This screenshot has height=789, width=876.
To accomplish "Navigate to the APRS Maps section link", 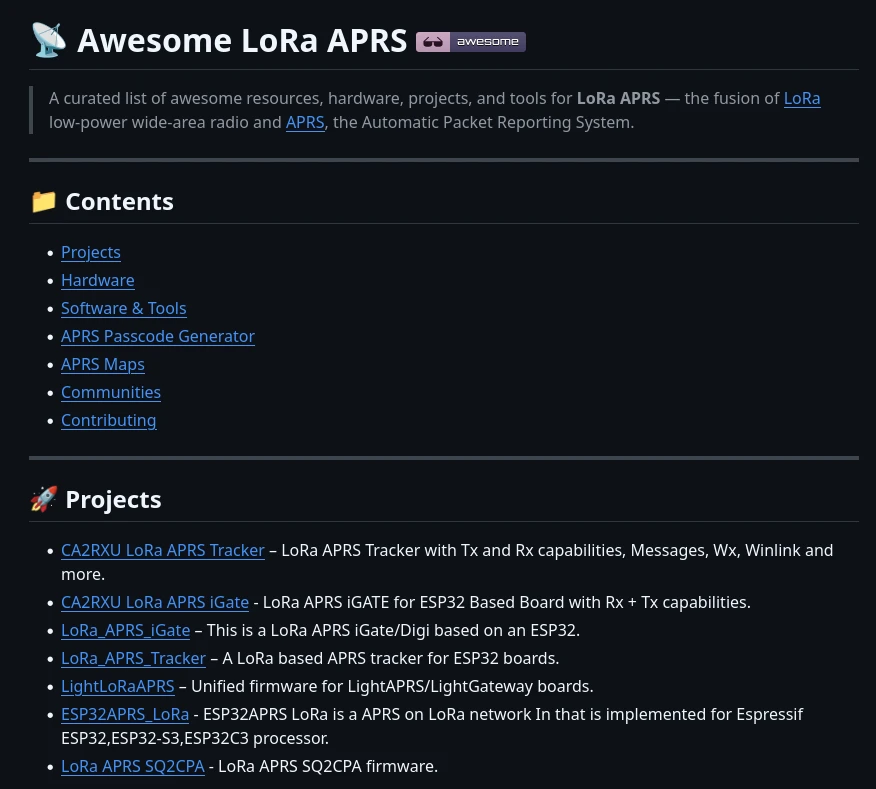I will click(103, 364).
